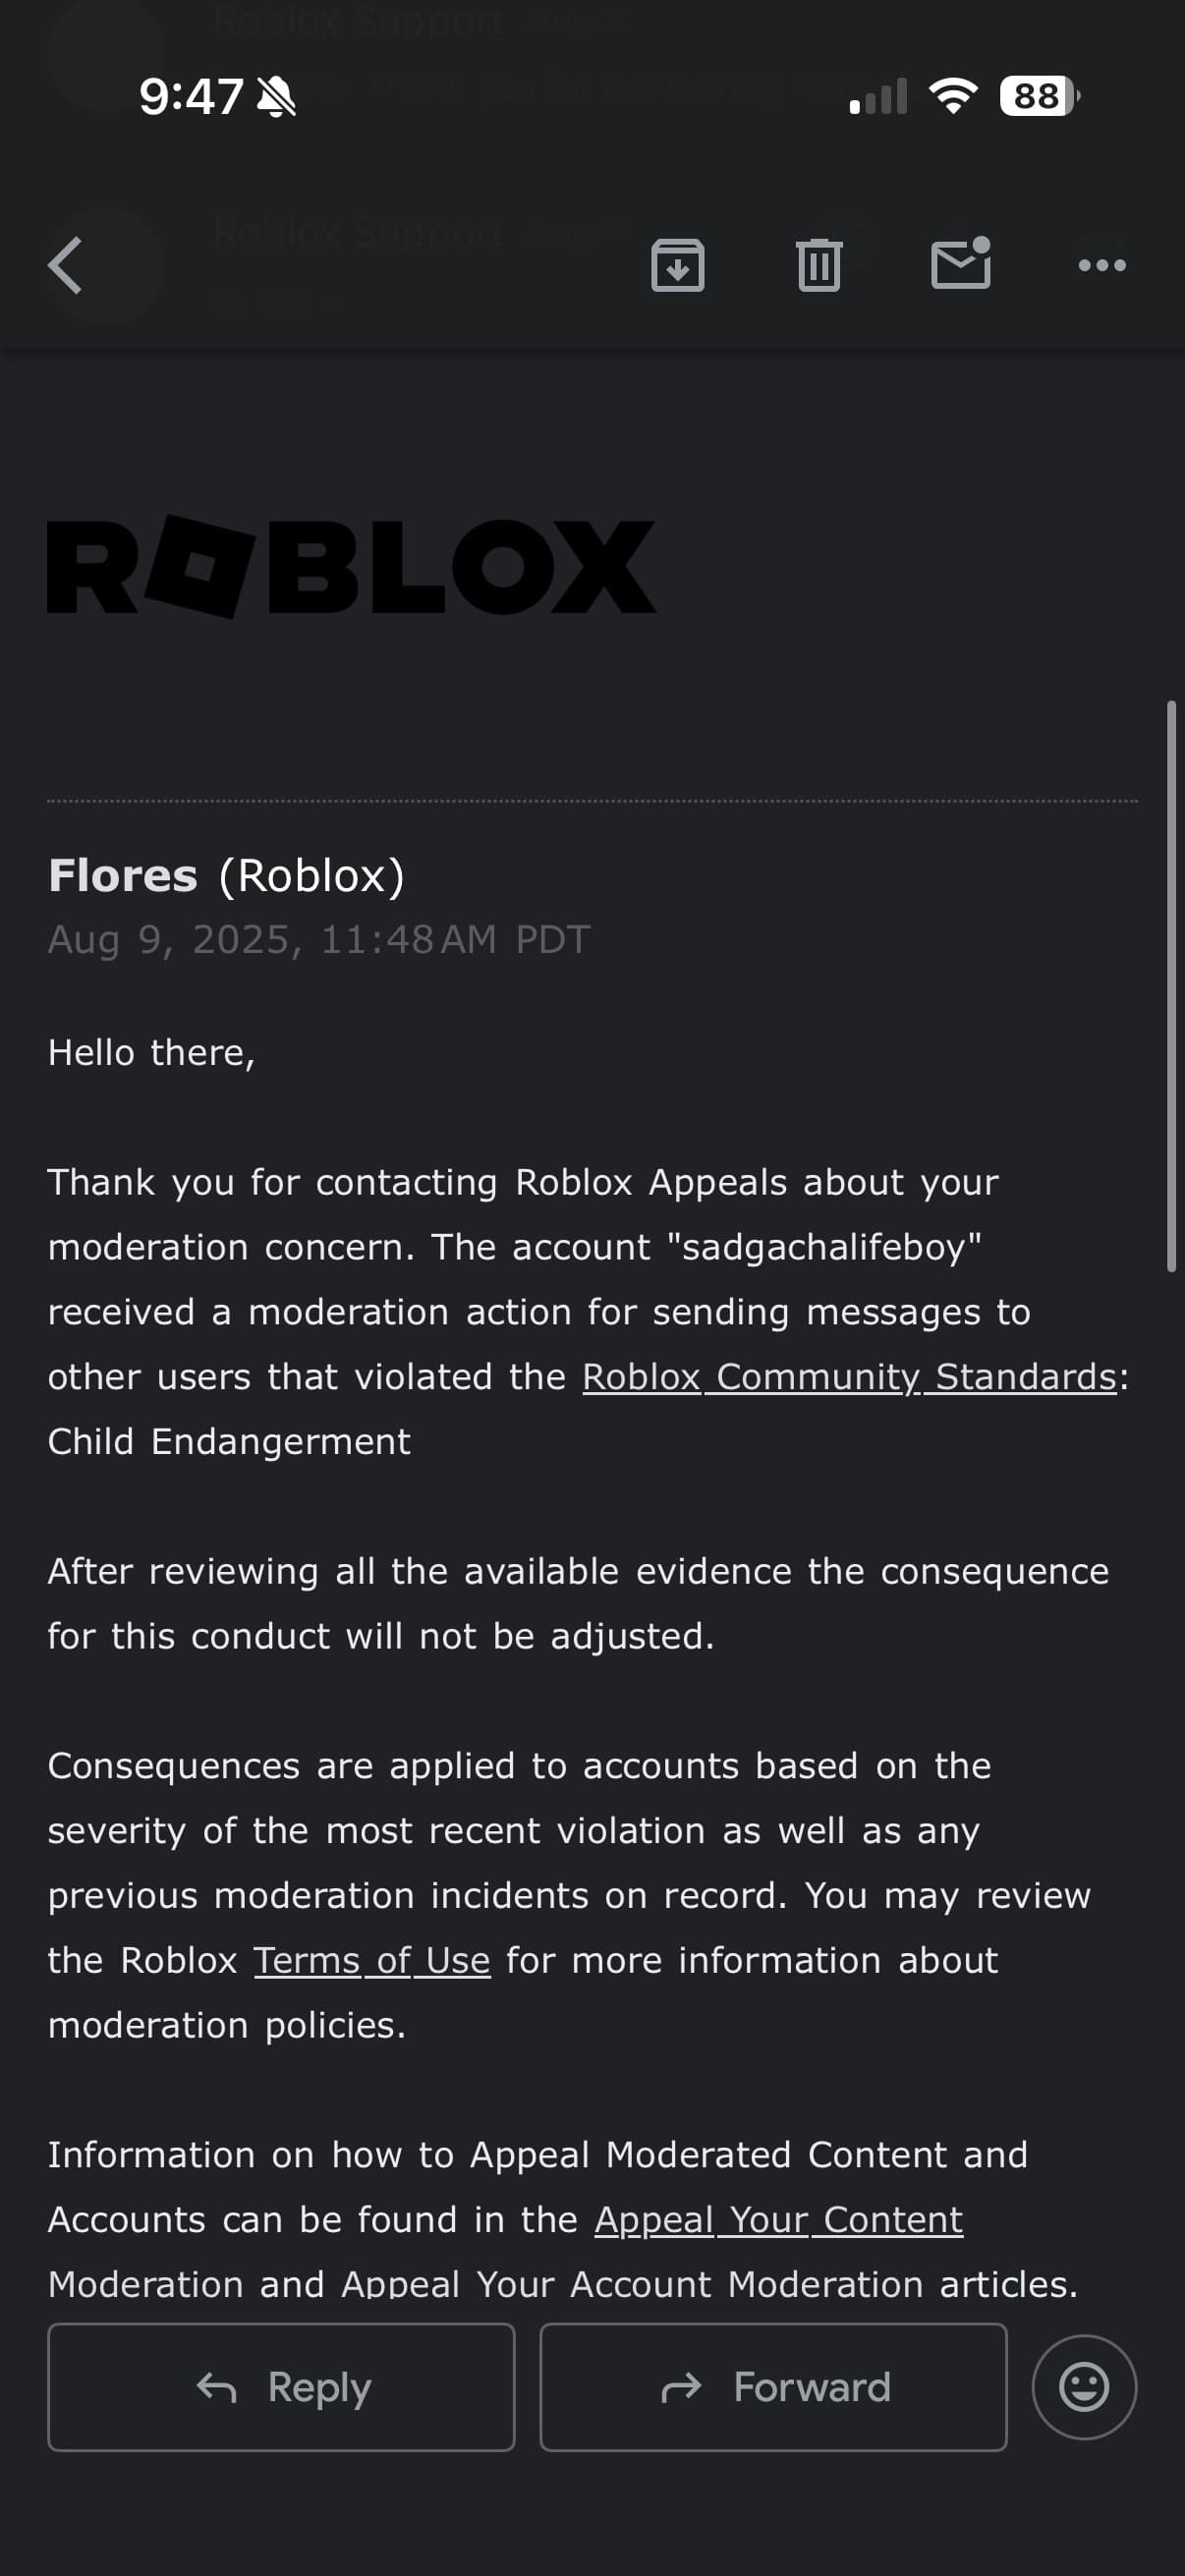Delete the email with trash icon

(x=819, y=265)
